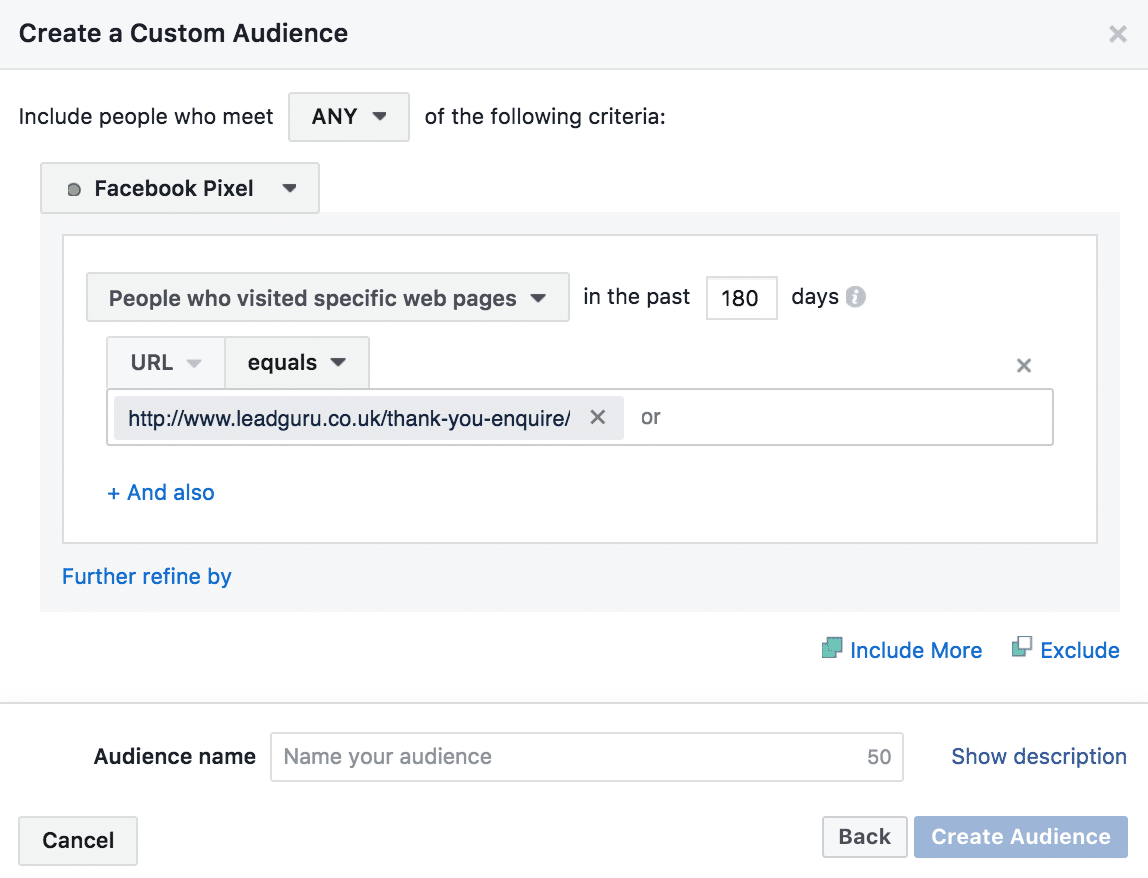Open the URL rule type dropdown

(166, 362)
